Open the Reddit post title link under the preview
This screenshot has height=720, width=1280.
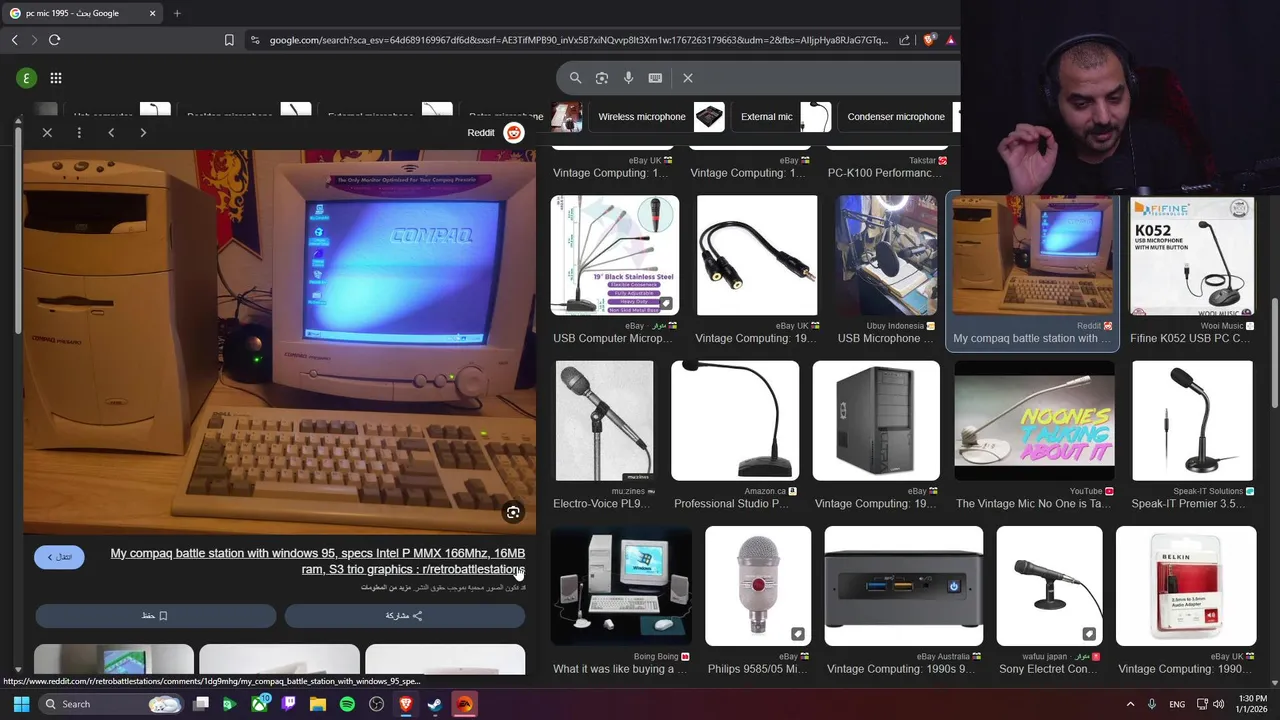(x=318, y=561)
